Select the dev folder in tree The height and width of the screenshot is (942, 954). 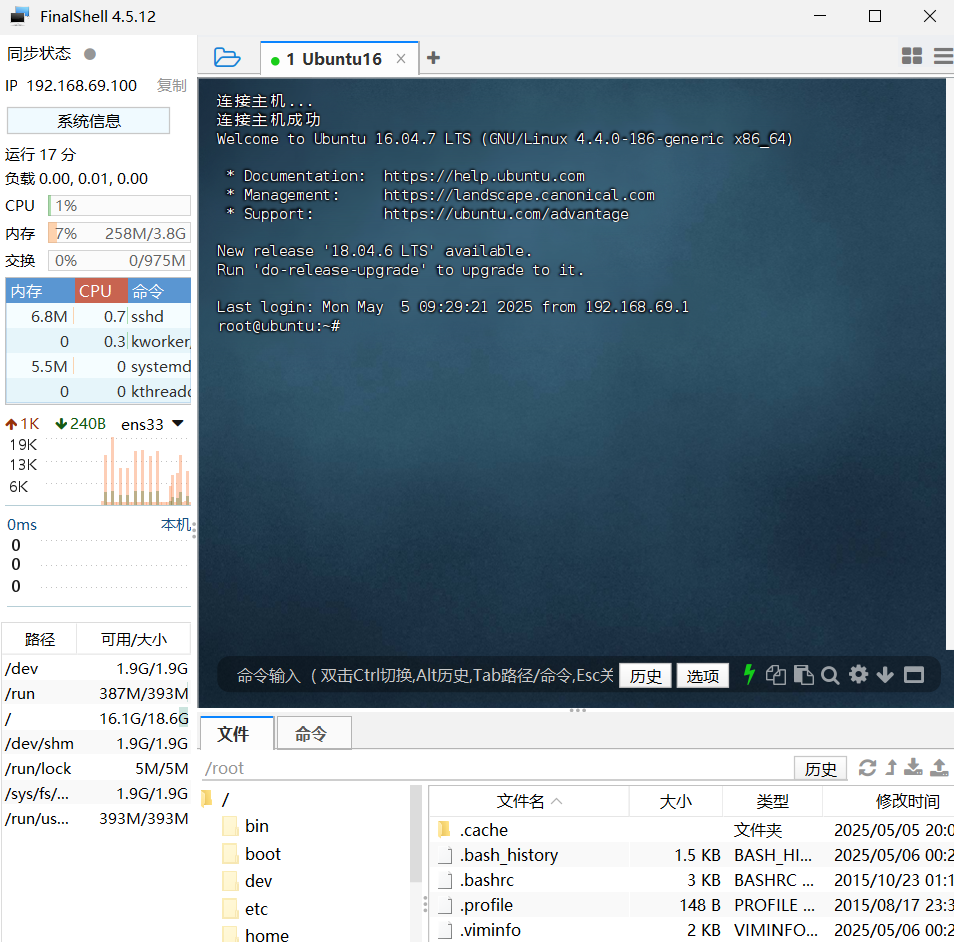(x=248, y=881)
